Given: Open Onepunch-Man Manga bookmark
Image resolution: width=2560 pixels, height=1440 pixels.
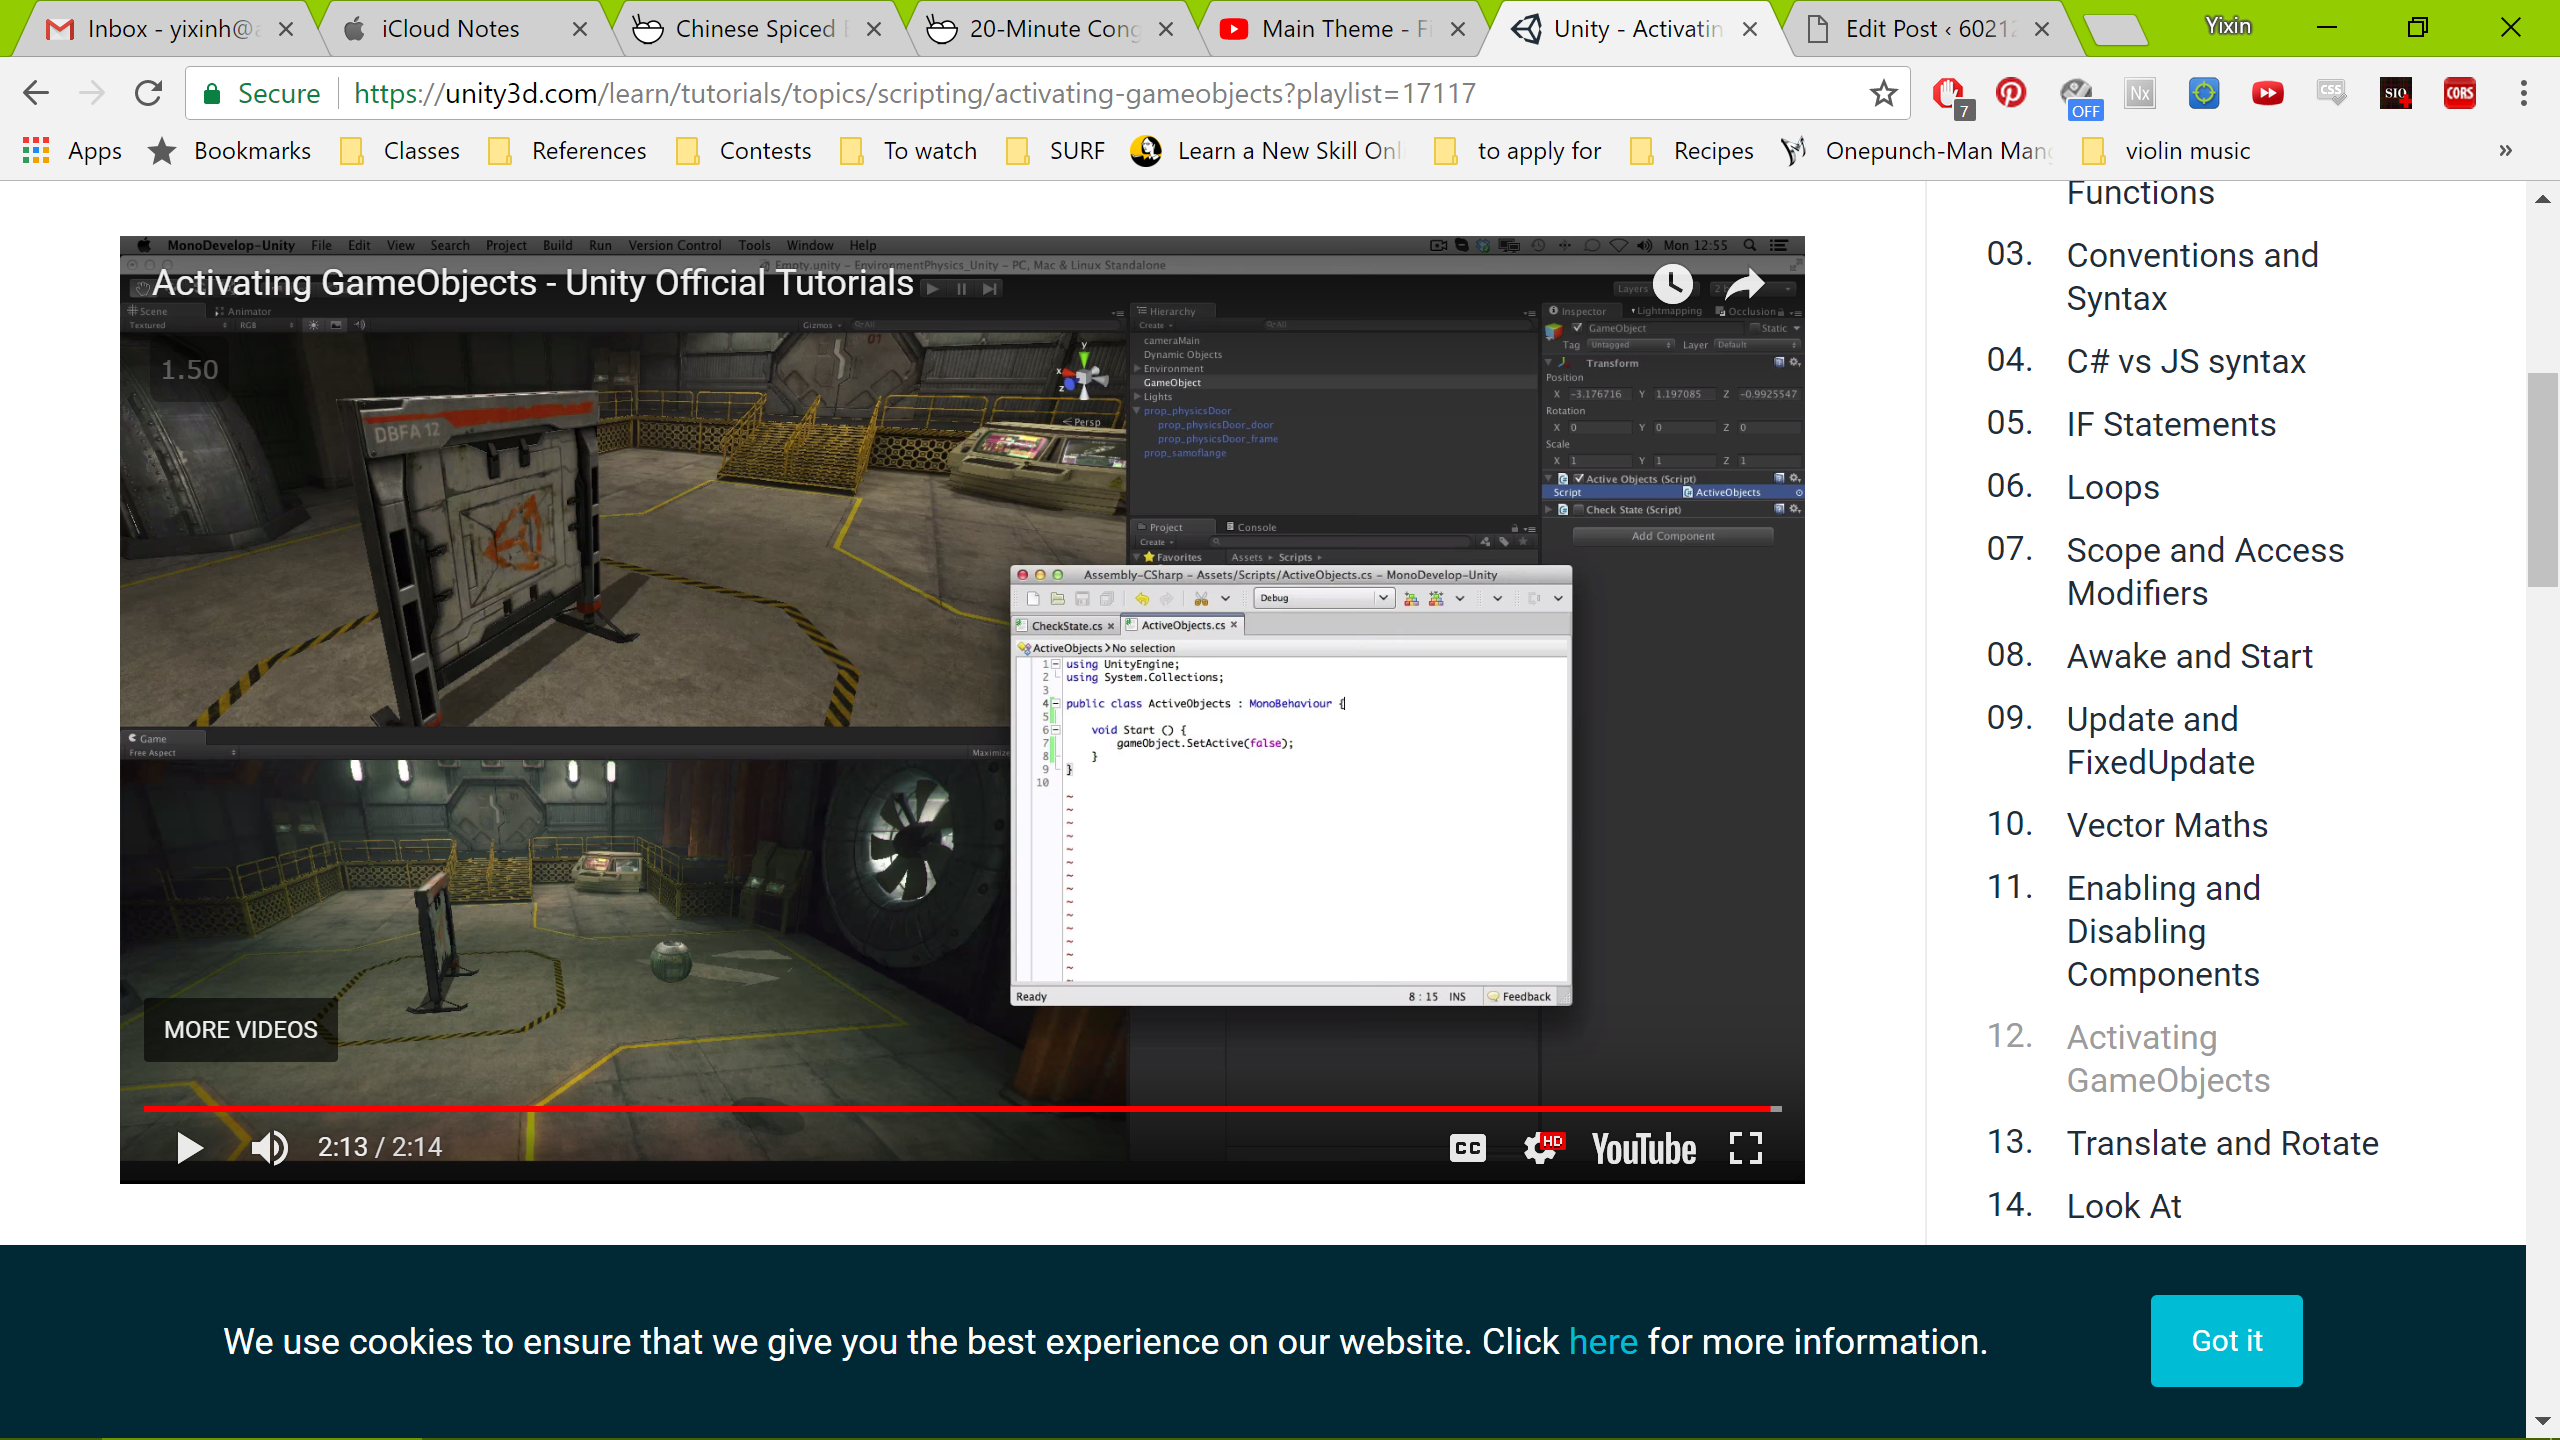Looking at the screenshot, I should 1917,151.
